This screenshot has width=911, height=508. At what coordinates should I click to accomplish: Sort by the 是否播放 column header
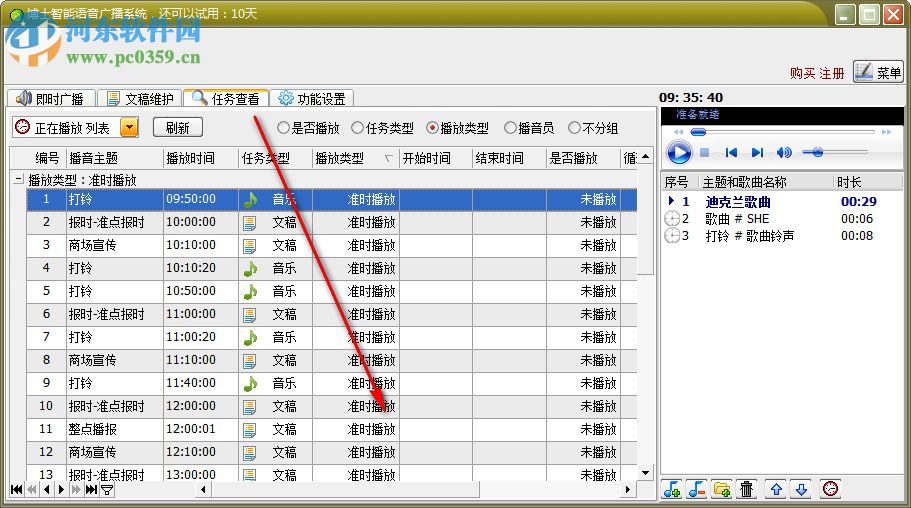(x=583, y=158)
